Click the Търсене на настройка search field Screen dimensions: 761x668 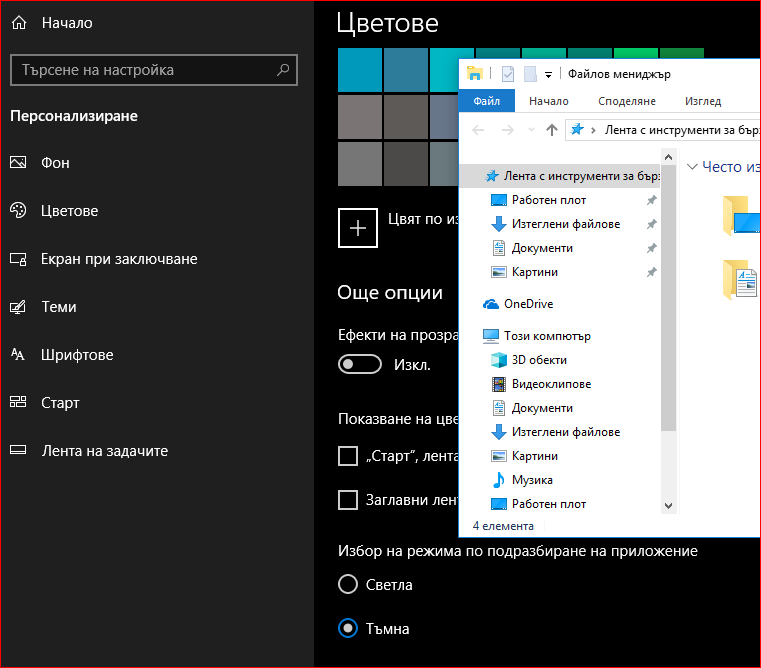153,70
